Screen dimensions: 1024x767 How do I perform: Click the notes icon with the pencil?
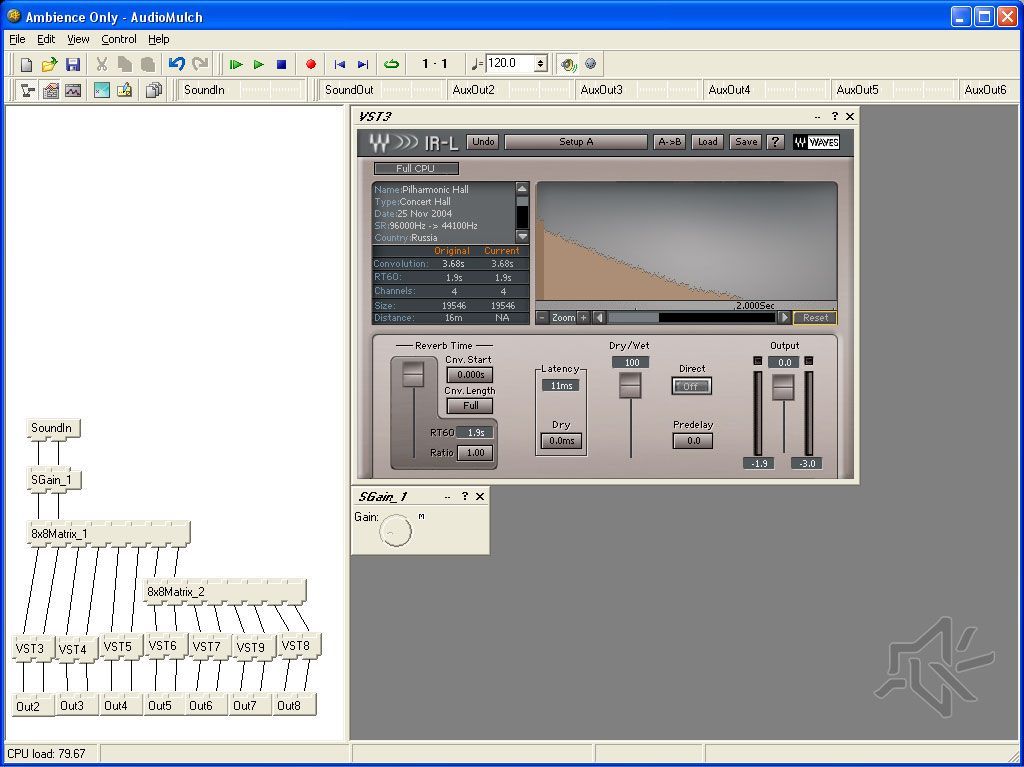click(x=125, y=90)
